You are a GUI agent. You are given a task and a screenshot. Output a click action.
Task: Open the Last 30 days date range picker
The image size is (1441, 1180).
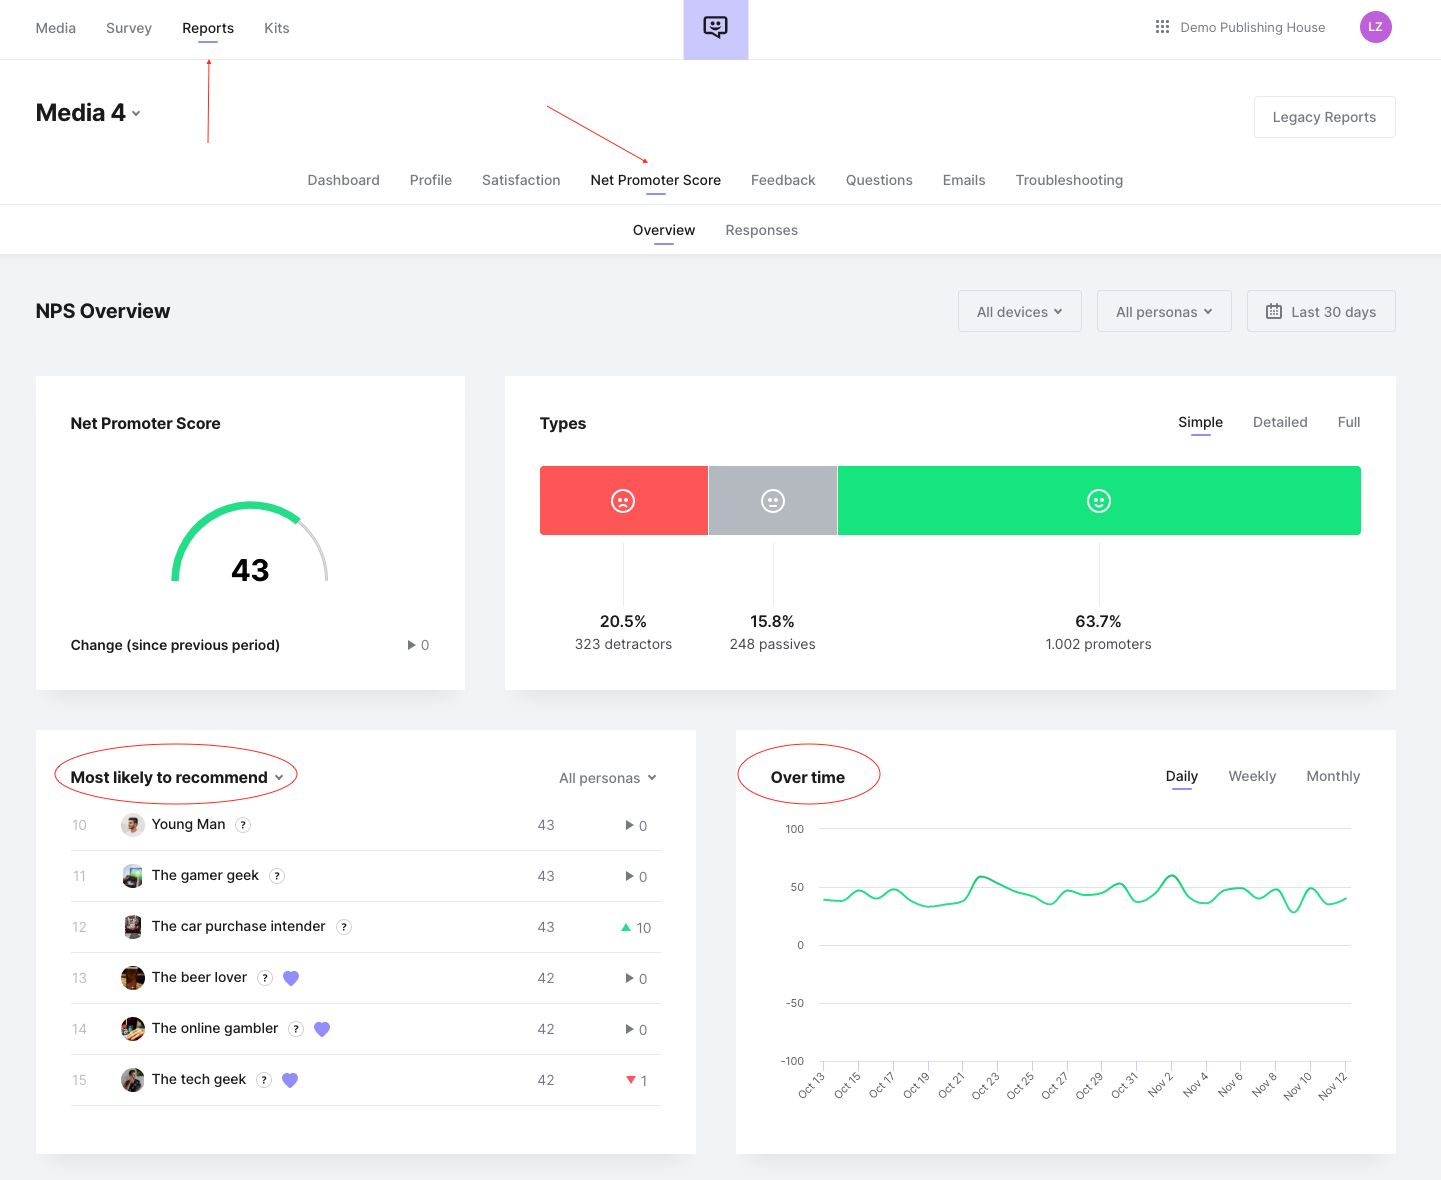point(1321,311)
